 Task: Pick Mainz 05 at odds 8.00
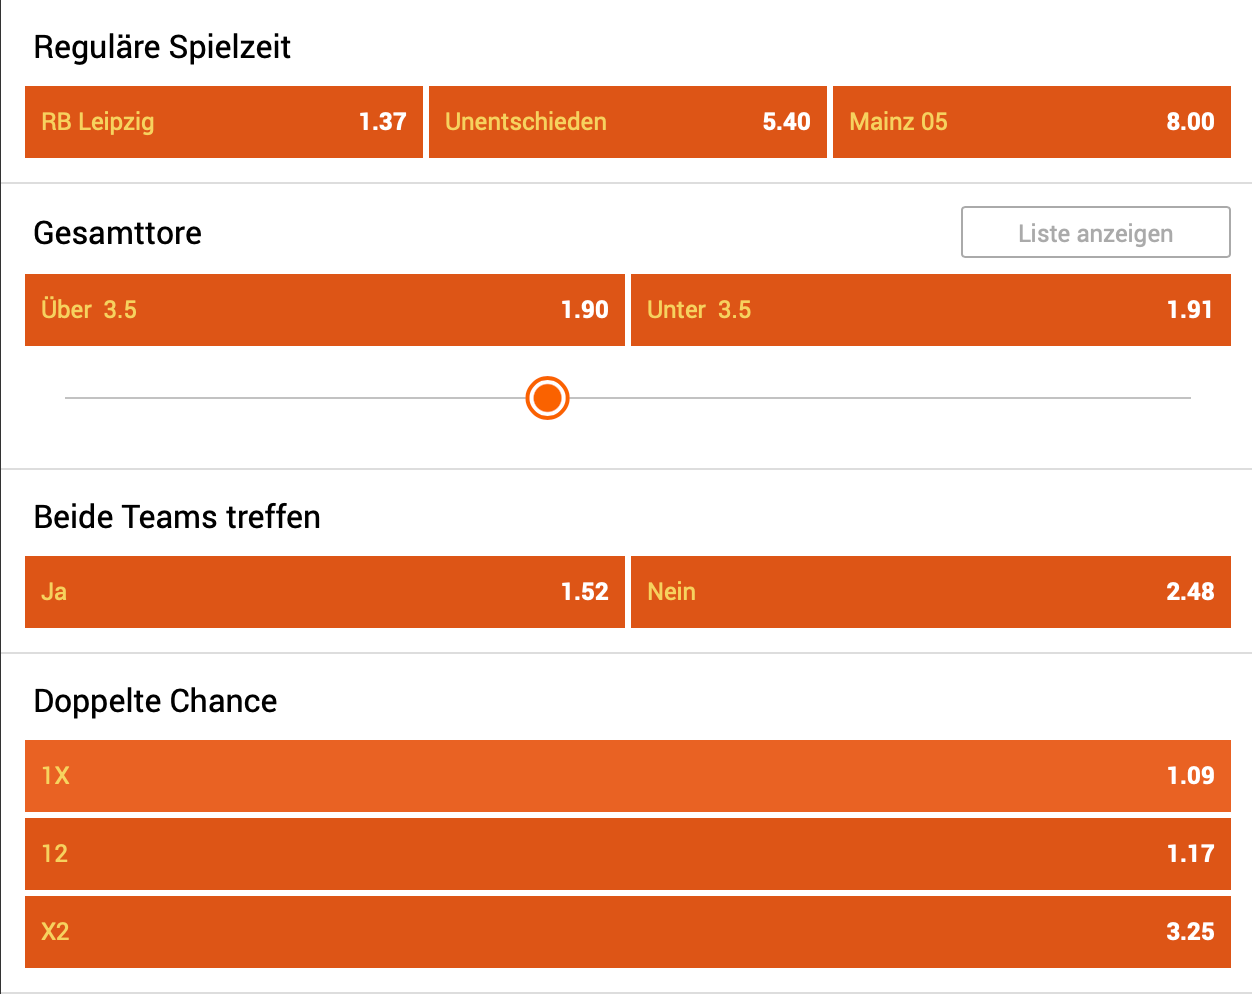click(1030, 122)
